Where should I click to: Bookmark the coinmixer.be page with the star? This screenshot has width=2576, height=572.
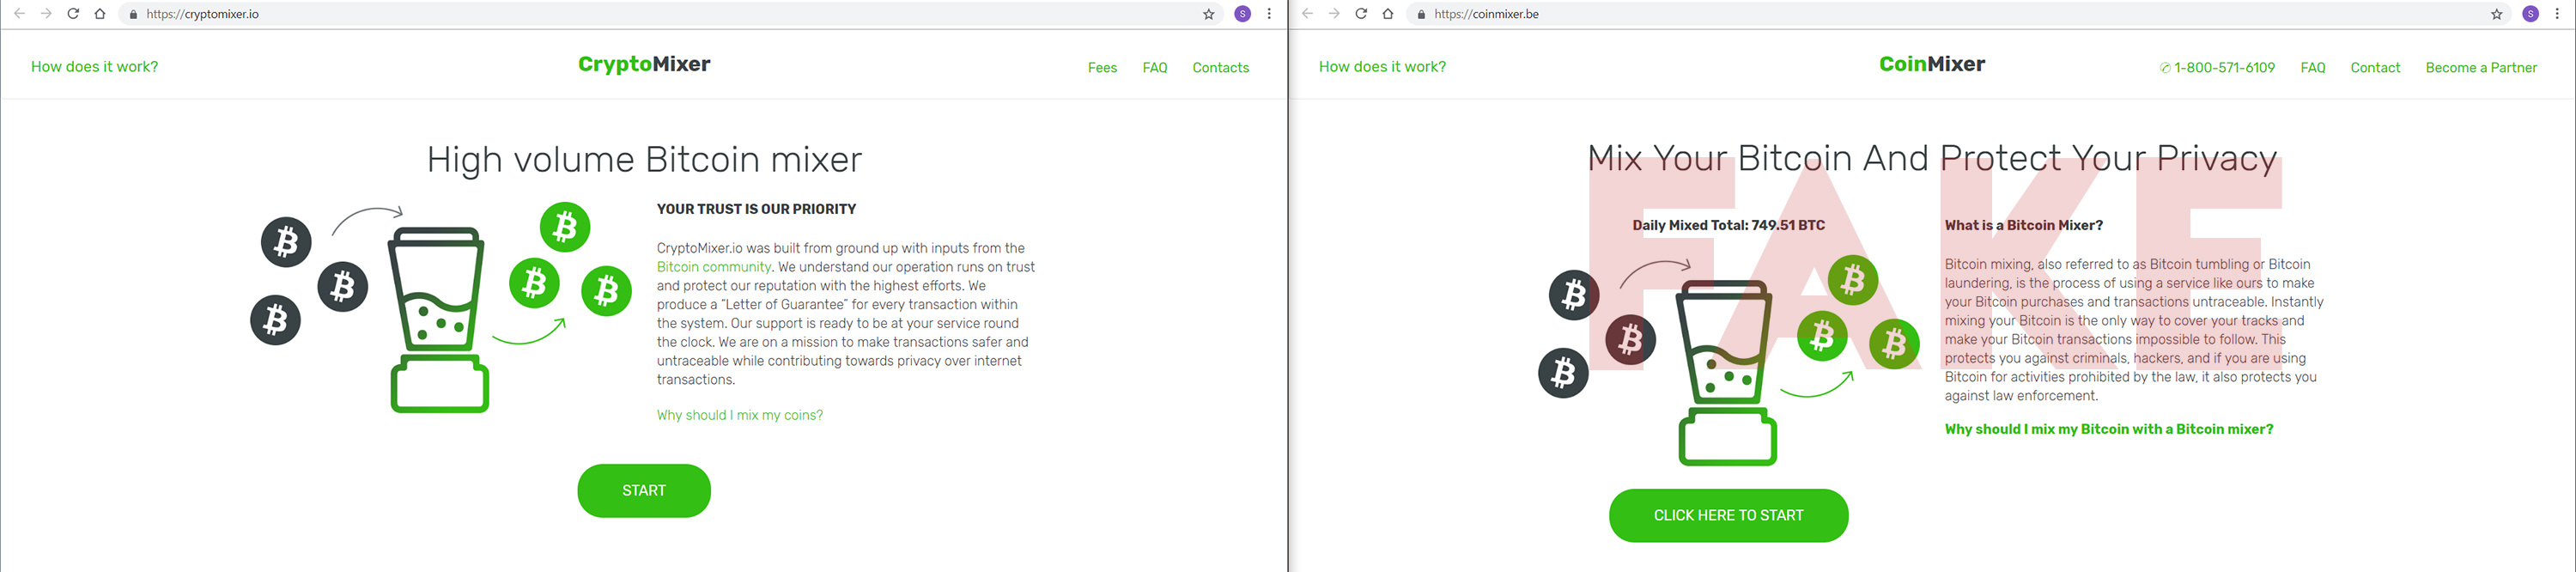click(x=2496, y=14)
